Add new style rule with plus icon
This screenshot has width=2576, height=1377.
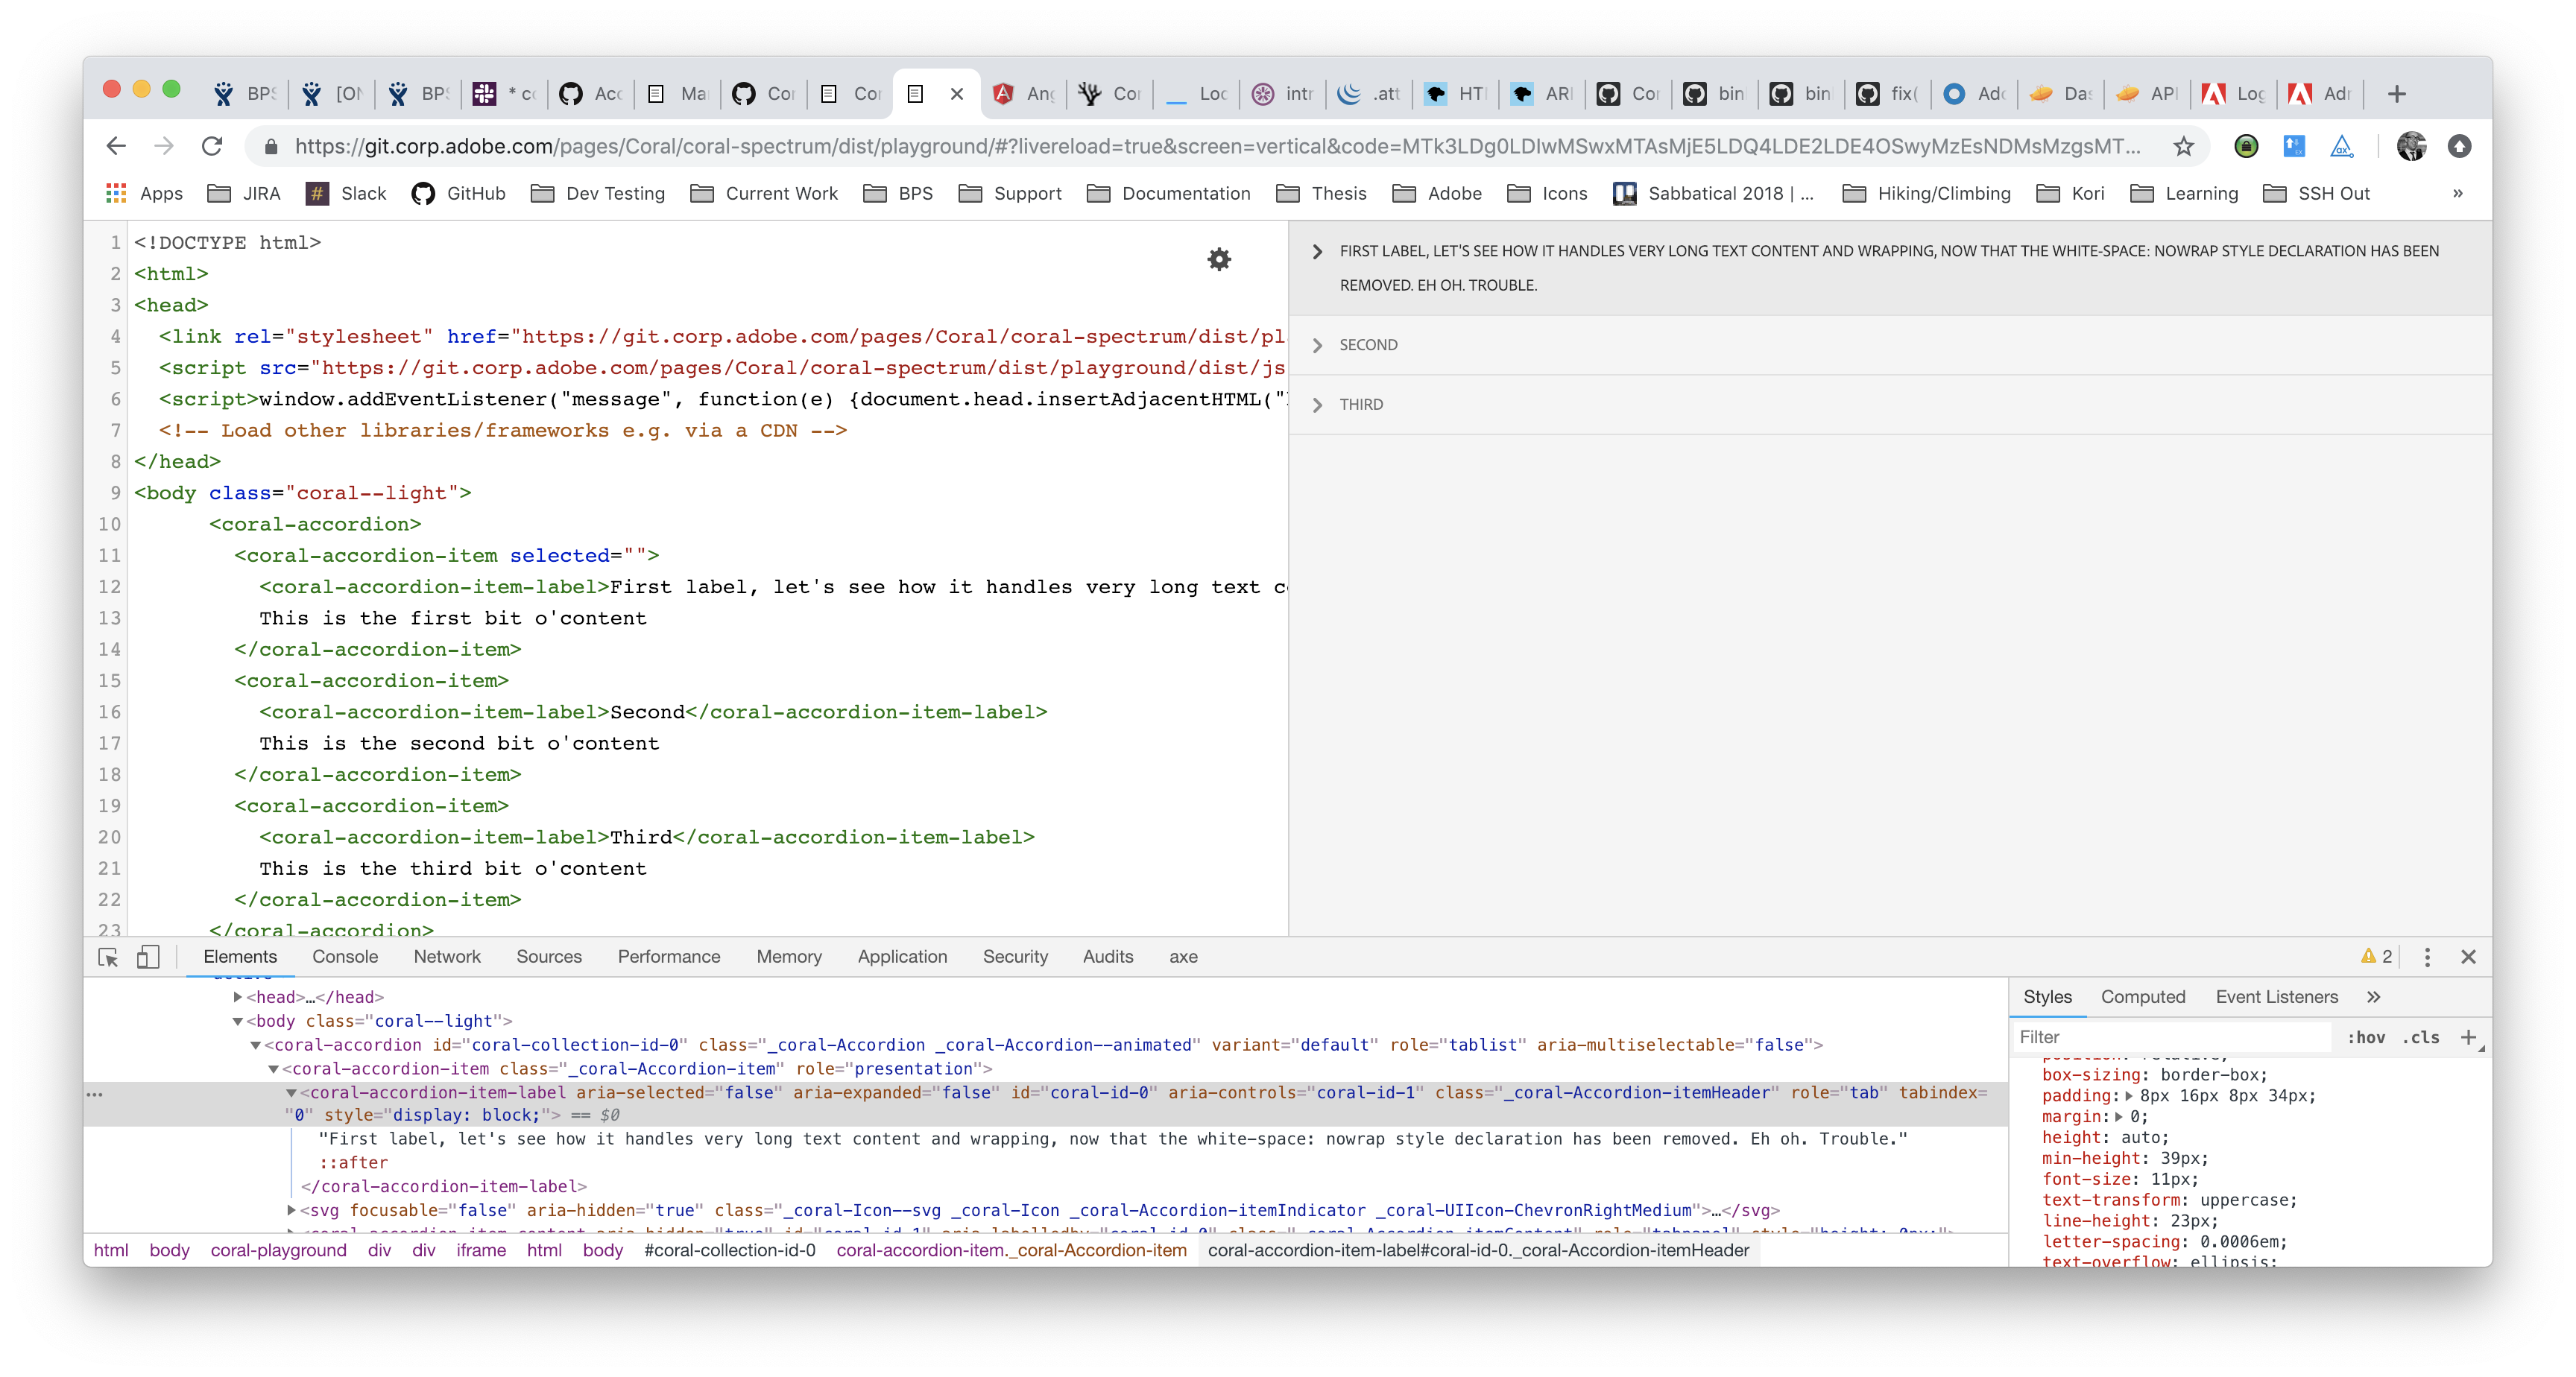pyautogui.click(x=2468, y=1037)
